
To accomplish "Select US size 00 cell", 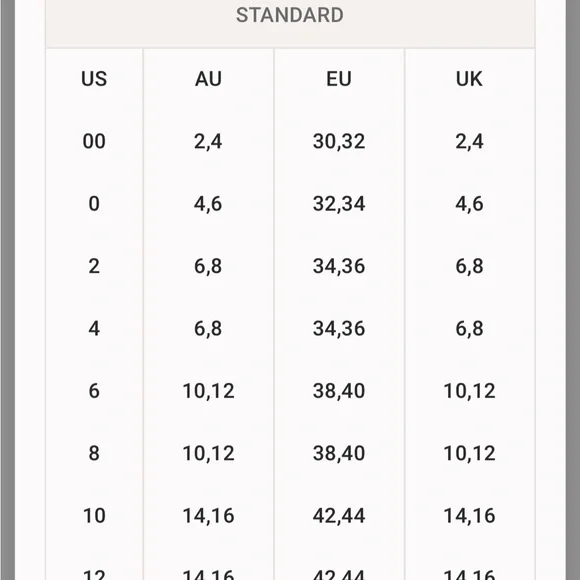I will coord(94,141).
